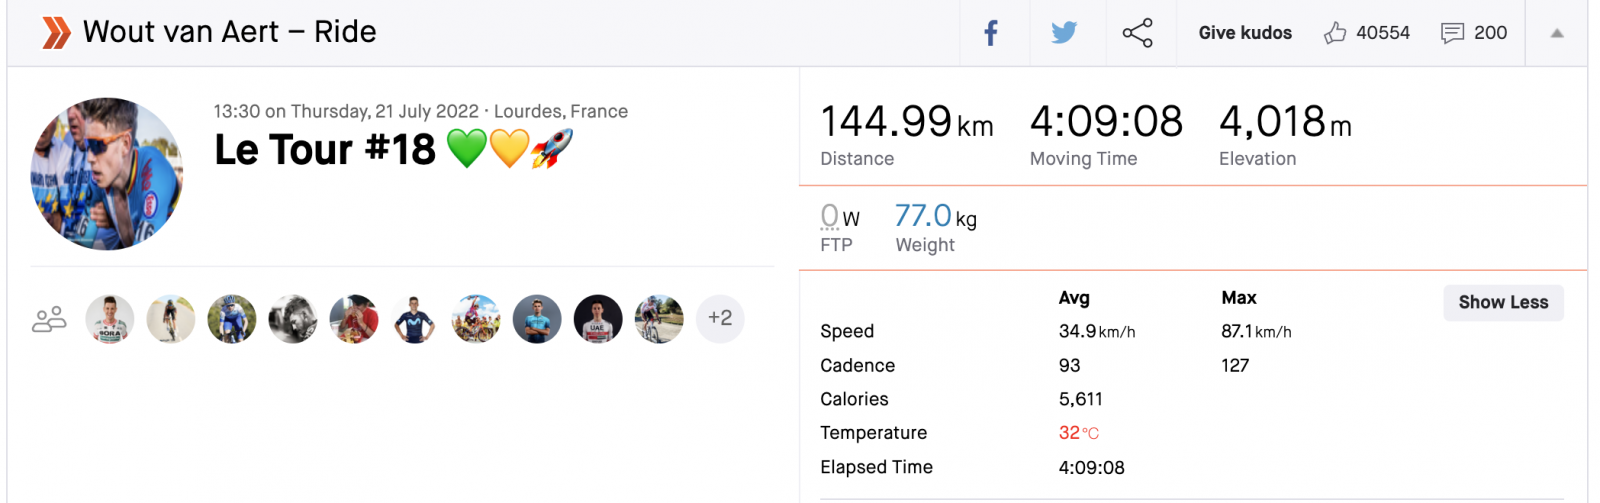Share the ride on Facebook
Image resolution: width=1600 pixels, height=503 pixels.
tap(991, 33)
